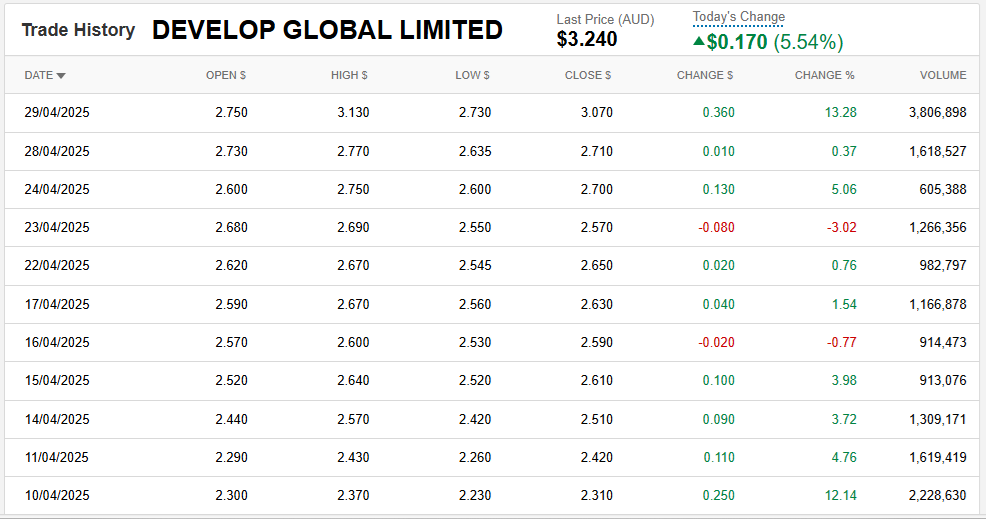Click the 13.28 change percent value
The height and width of the screenshot is (519, 986).
click(x=840, y=113)
